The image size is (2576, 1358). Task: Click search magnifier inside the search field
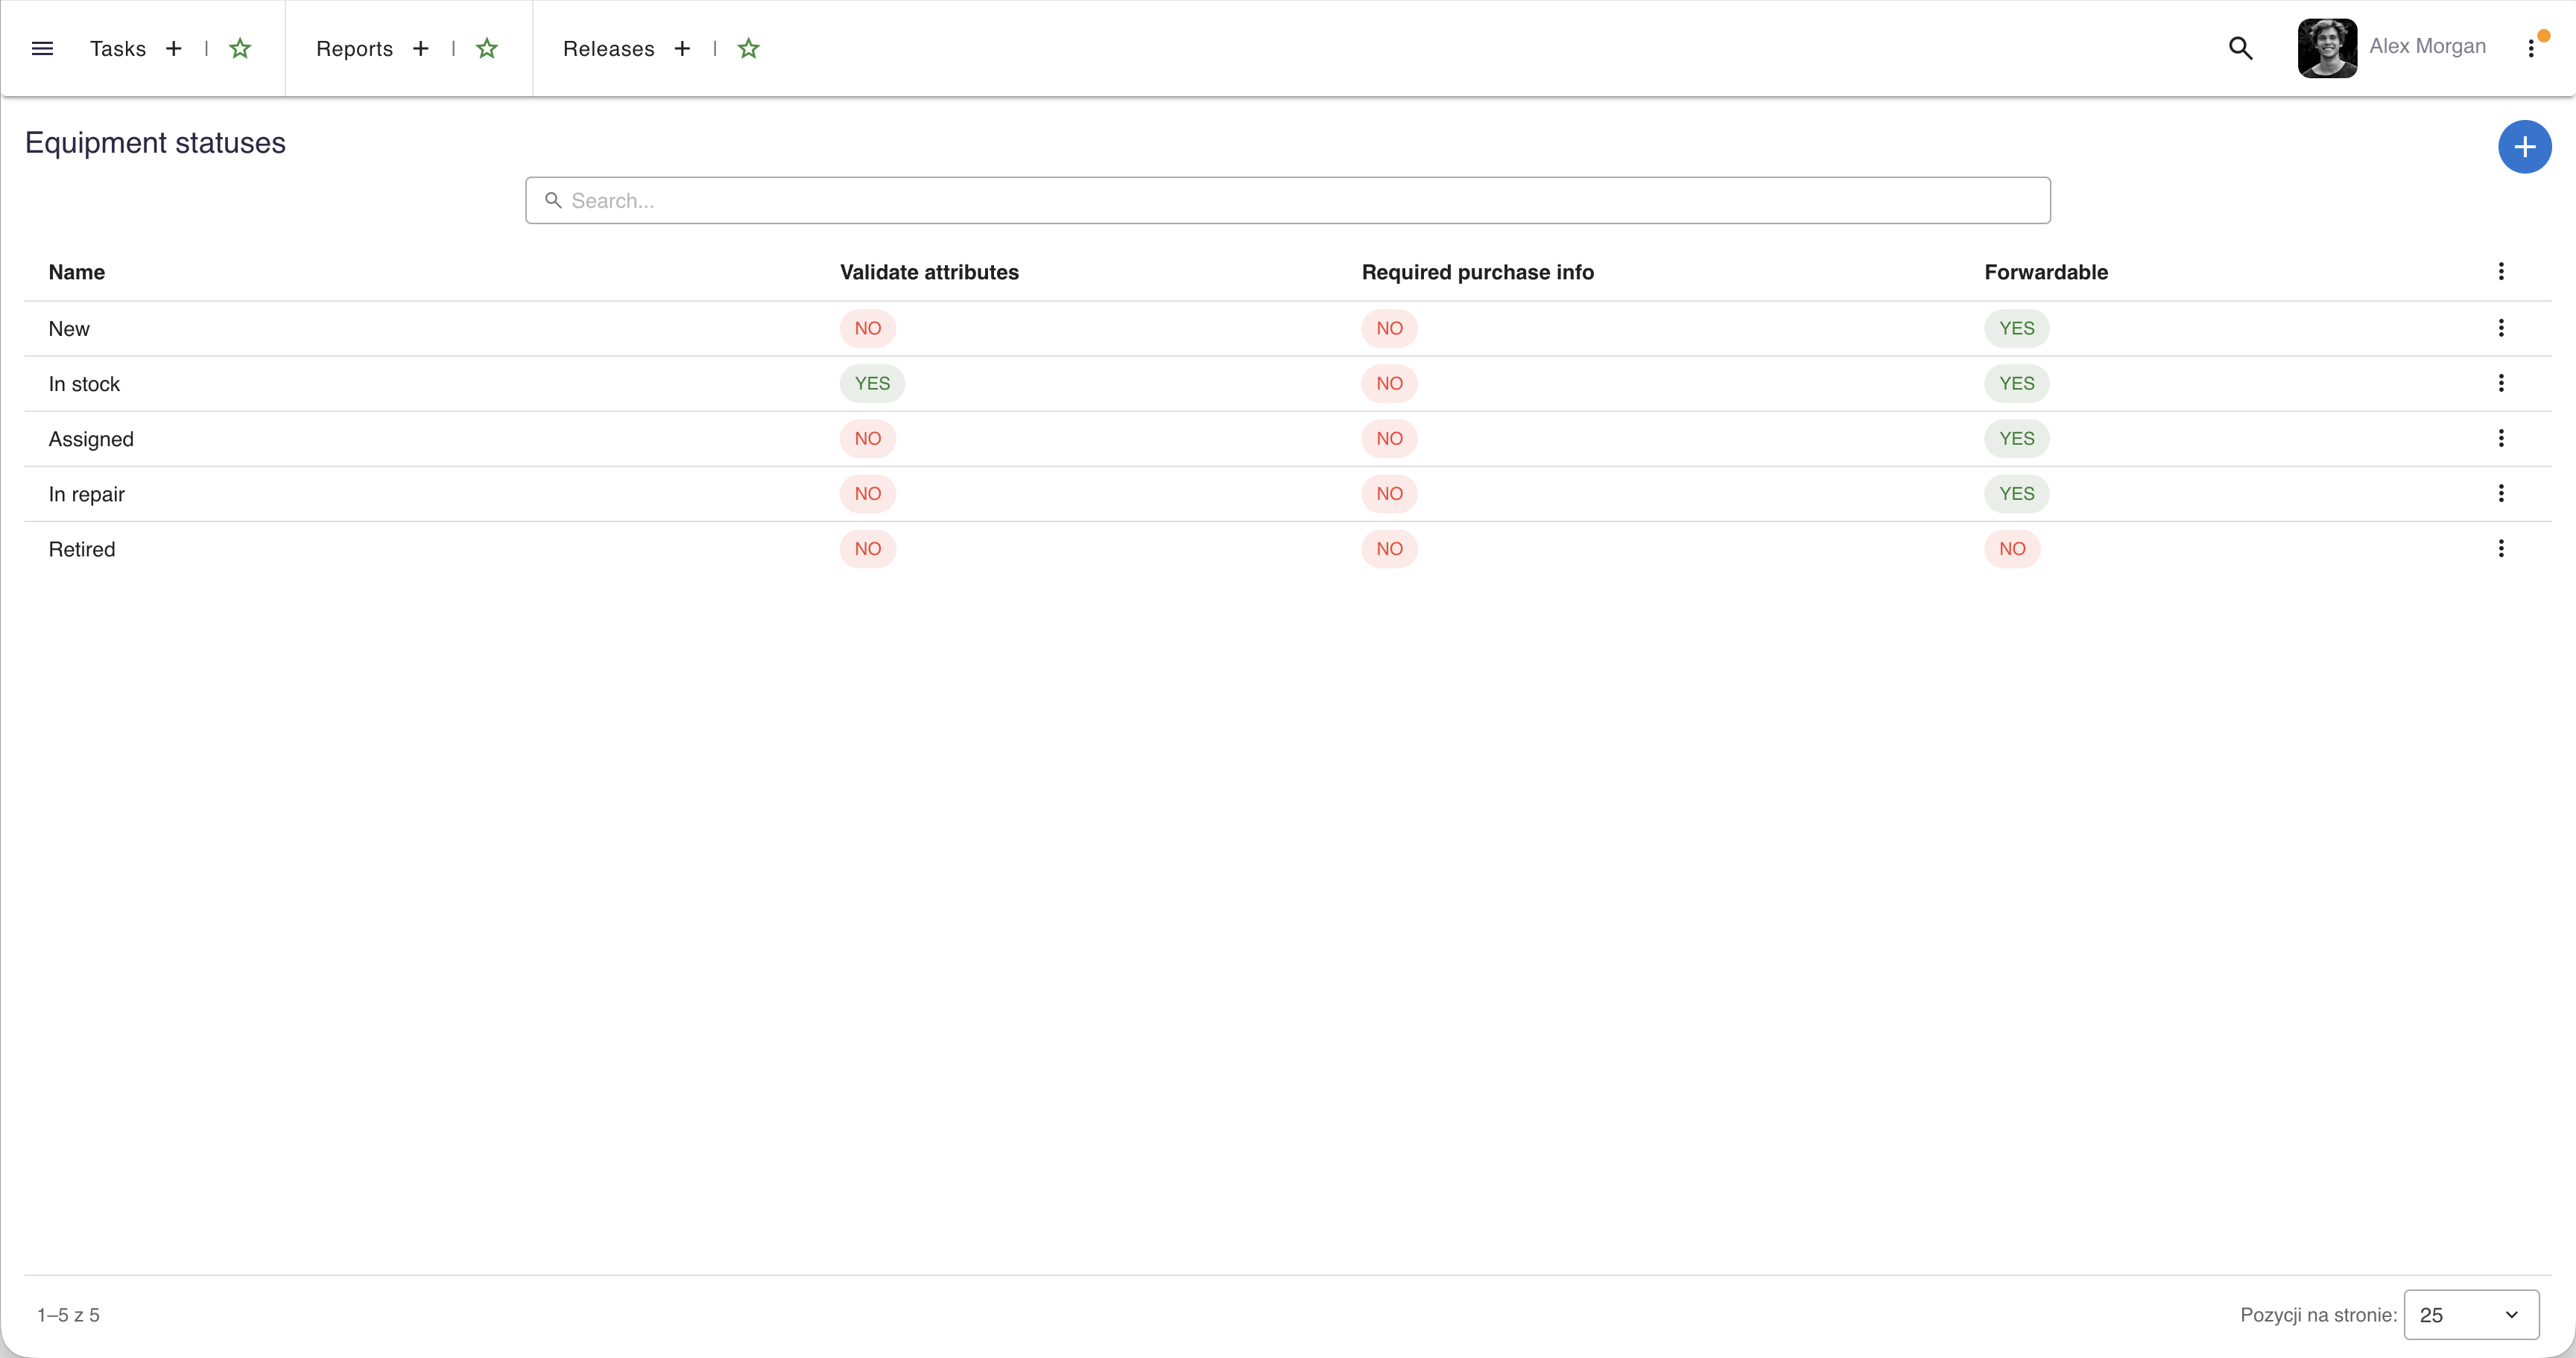(553, 200)
